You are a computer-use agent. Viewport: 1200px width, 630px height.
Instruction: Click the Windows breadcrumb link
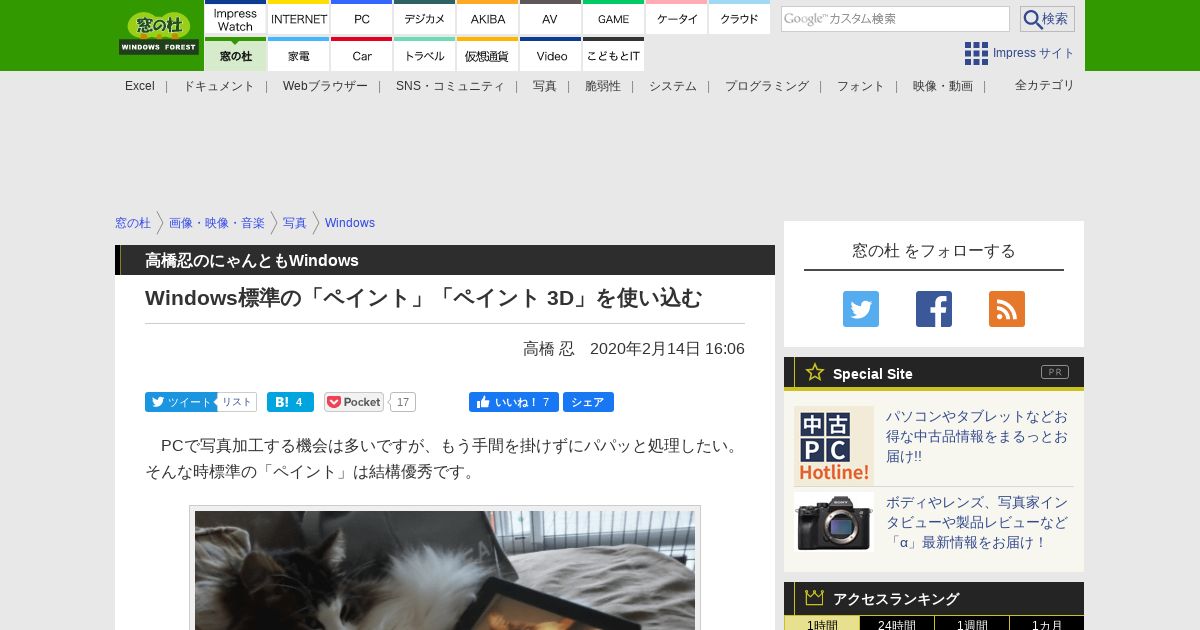pyautogui.click(x=350, y=223)
